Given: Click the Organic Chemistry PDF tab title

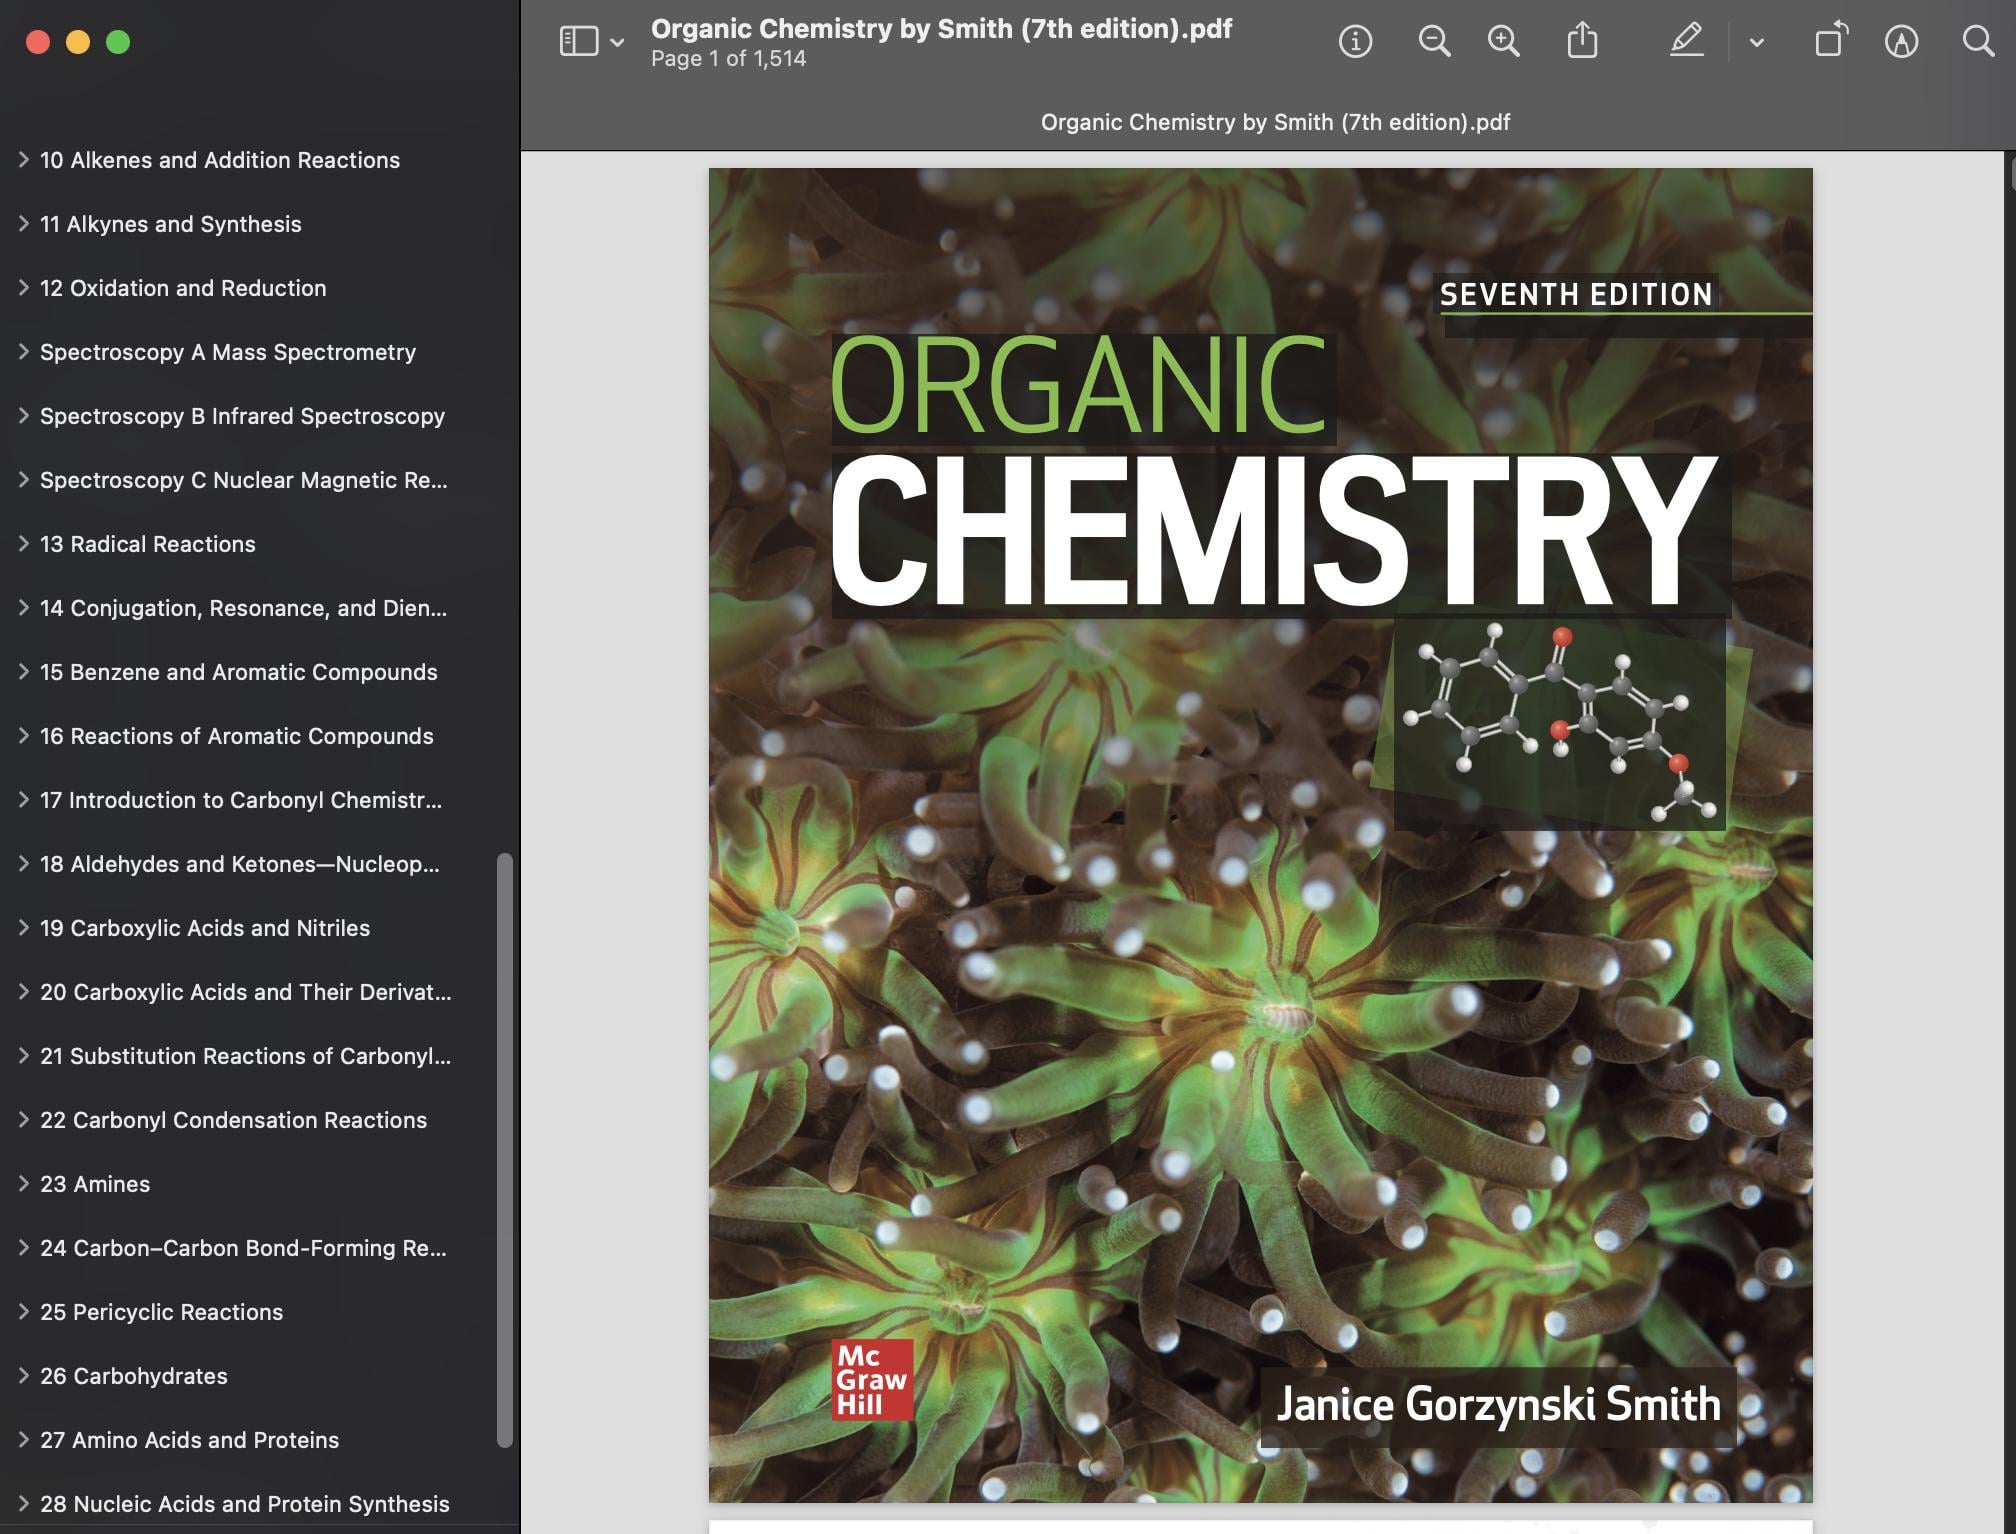Looking at the screenshot, I should click(1275, 122).
